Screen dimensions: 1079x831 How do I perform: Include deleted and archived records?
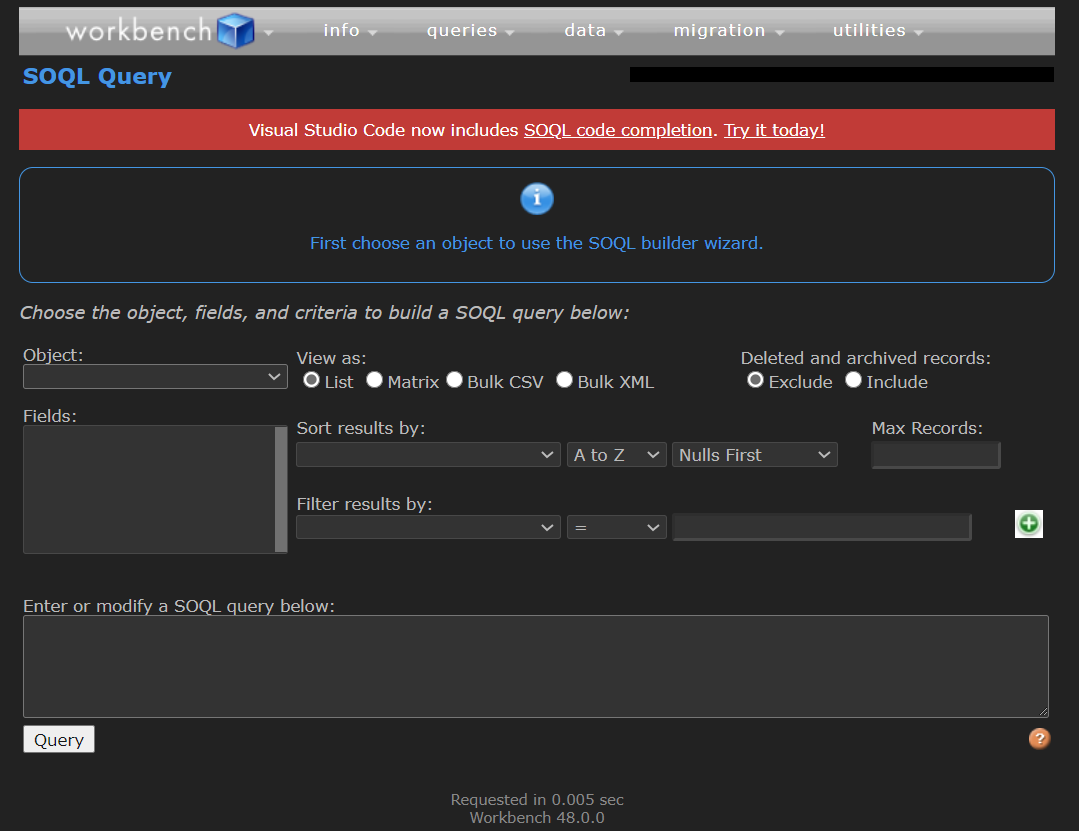click(853, 380)
